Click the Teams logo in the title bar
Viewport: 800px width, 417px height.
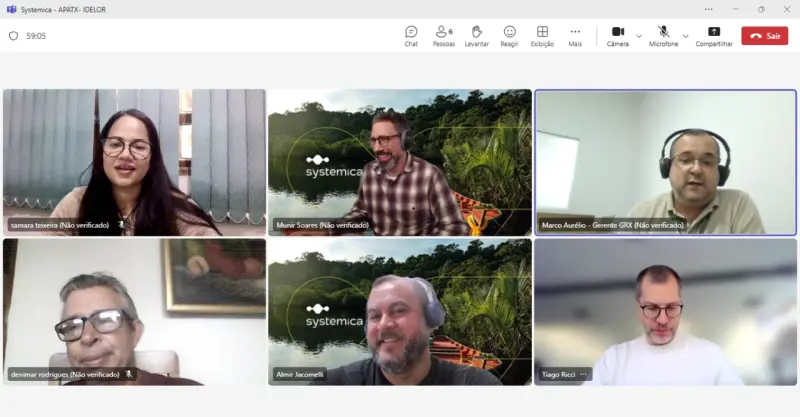pos(11,9)
